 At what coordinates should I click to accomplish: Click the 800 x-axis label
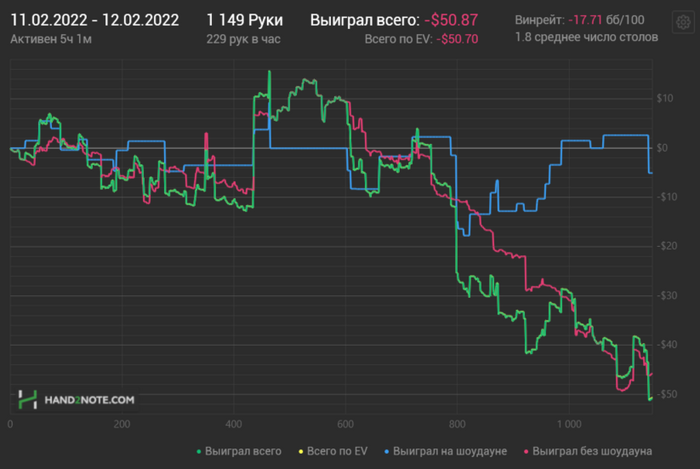point(457,424)
